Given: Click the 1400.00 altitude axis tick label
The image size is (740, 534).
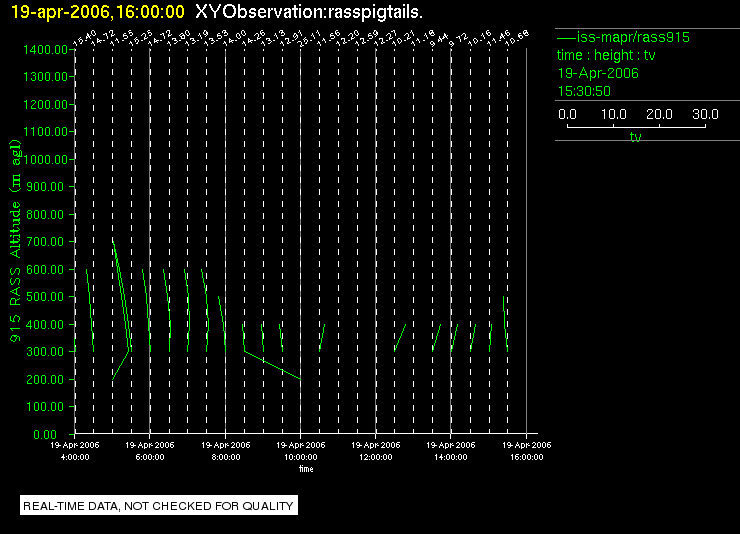Looking at the screenshot, I should (x=46, y=50).
